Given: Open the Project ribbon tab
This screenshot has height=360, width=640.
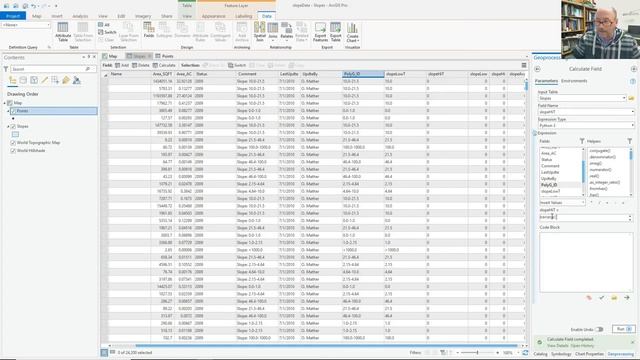Looking at the screenshot, I should [x=13, y=16].
